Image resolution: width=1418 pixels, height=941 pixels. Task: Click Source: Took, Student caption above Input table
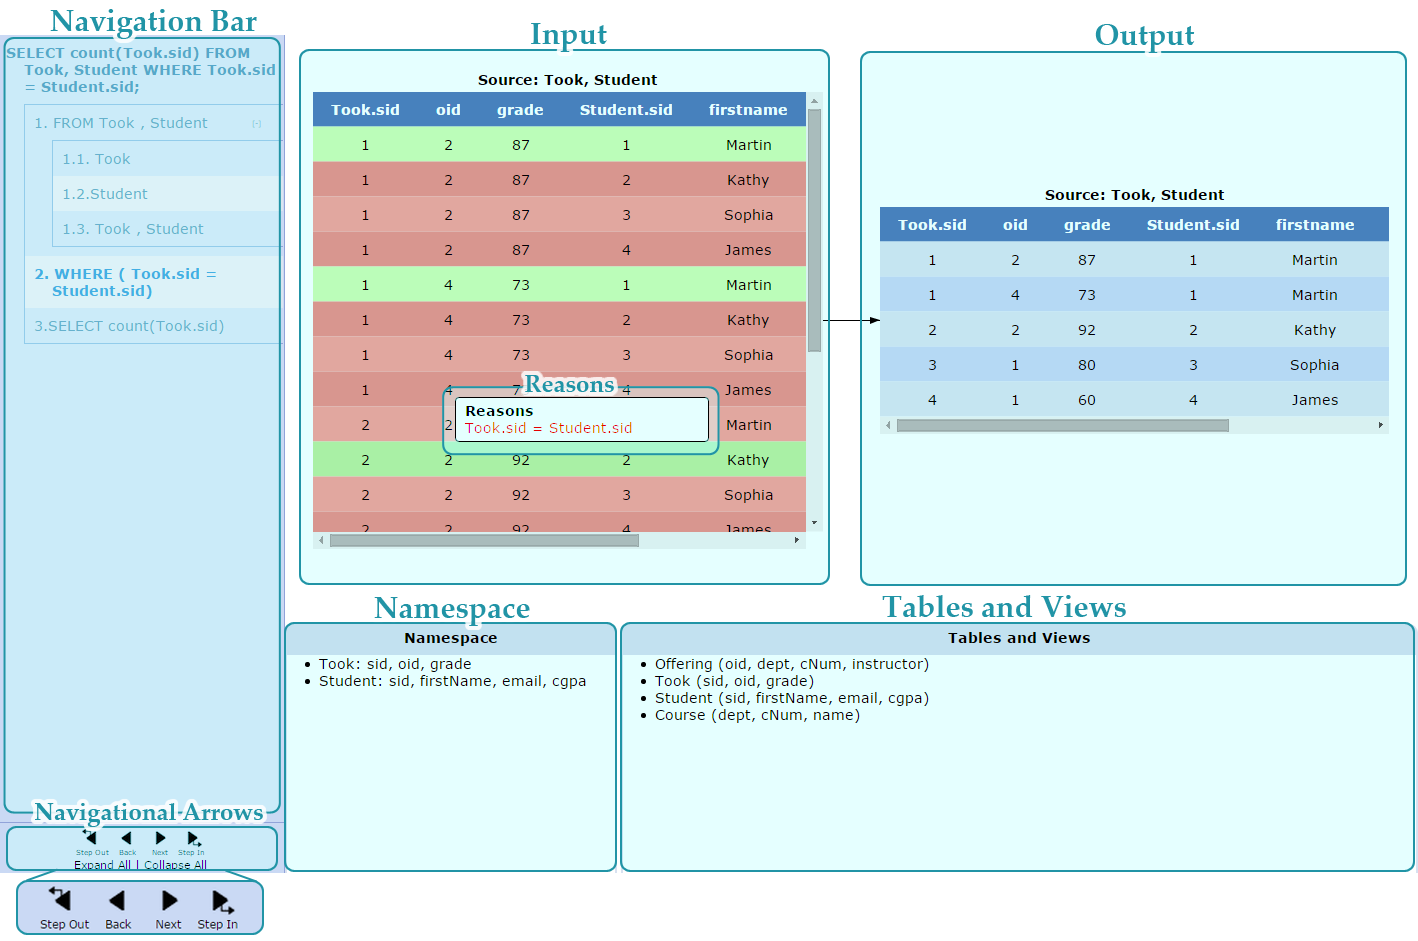coord(567,80)
